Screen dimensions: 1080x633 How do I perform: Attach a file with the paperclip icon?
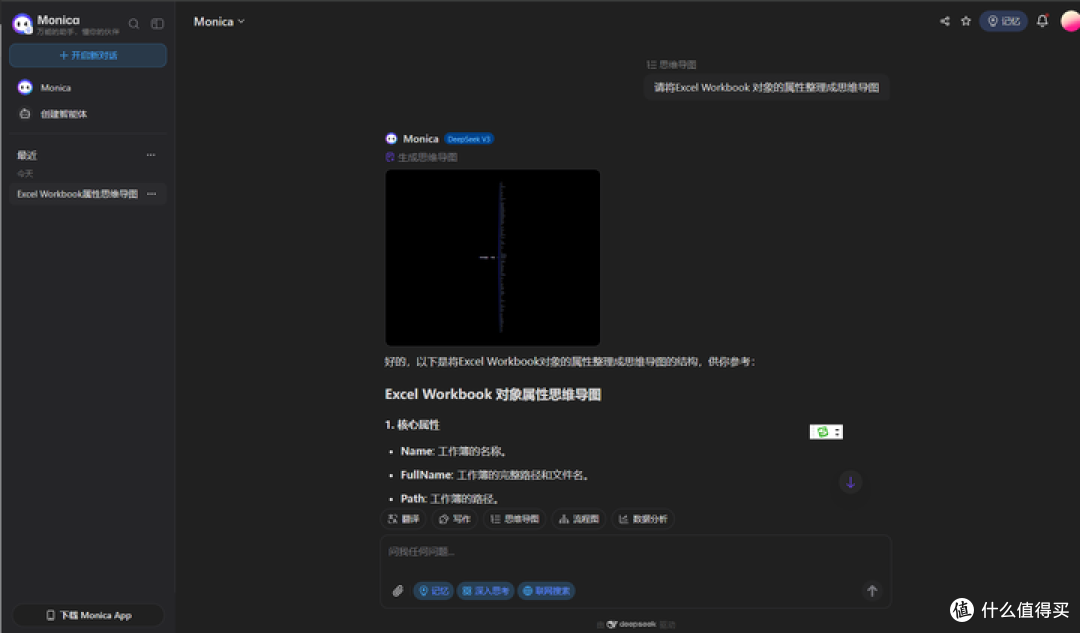397,591
